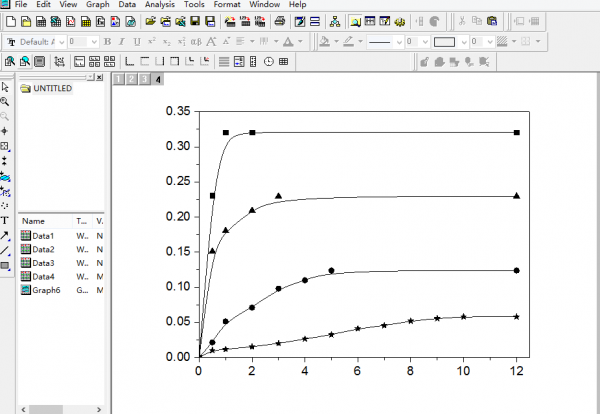Viewport: 600px width, 414px height.
Task: Create a new folder from the toolbar
Action: pyautogui.click(x=26, y=21)
